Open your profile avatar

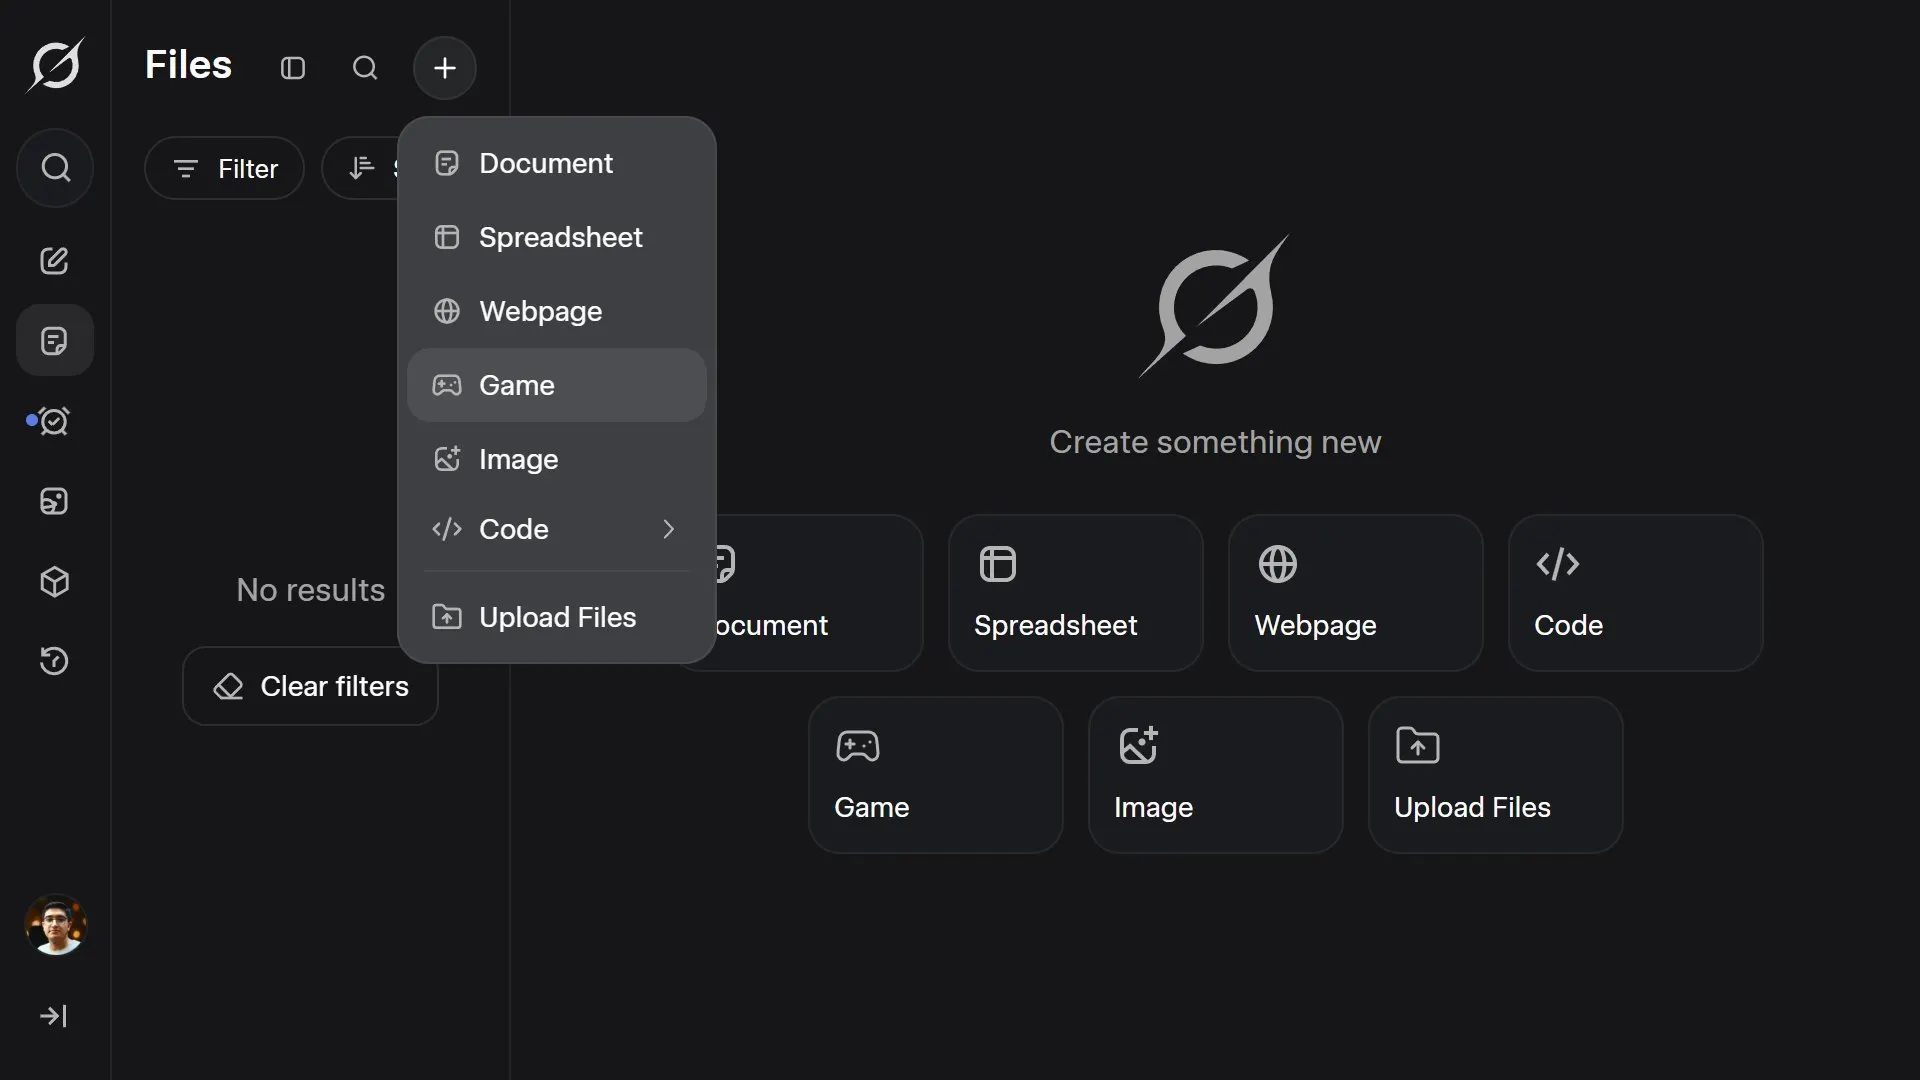pos(55,926)
